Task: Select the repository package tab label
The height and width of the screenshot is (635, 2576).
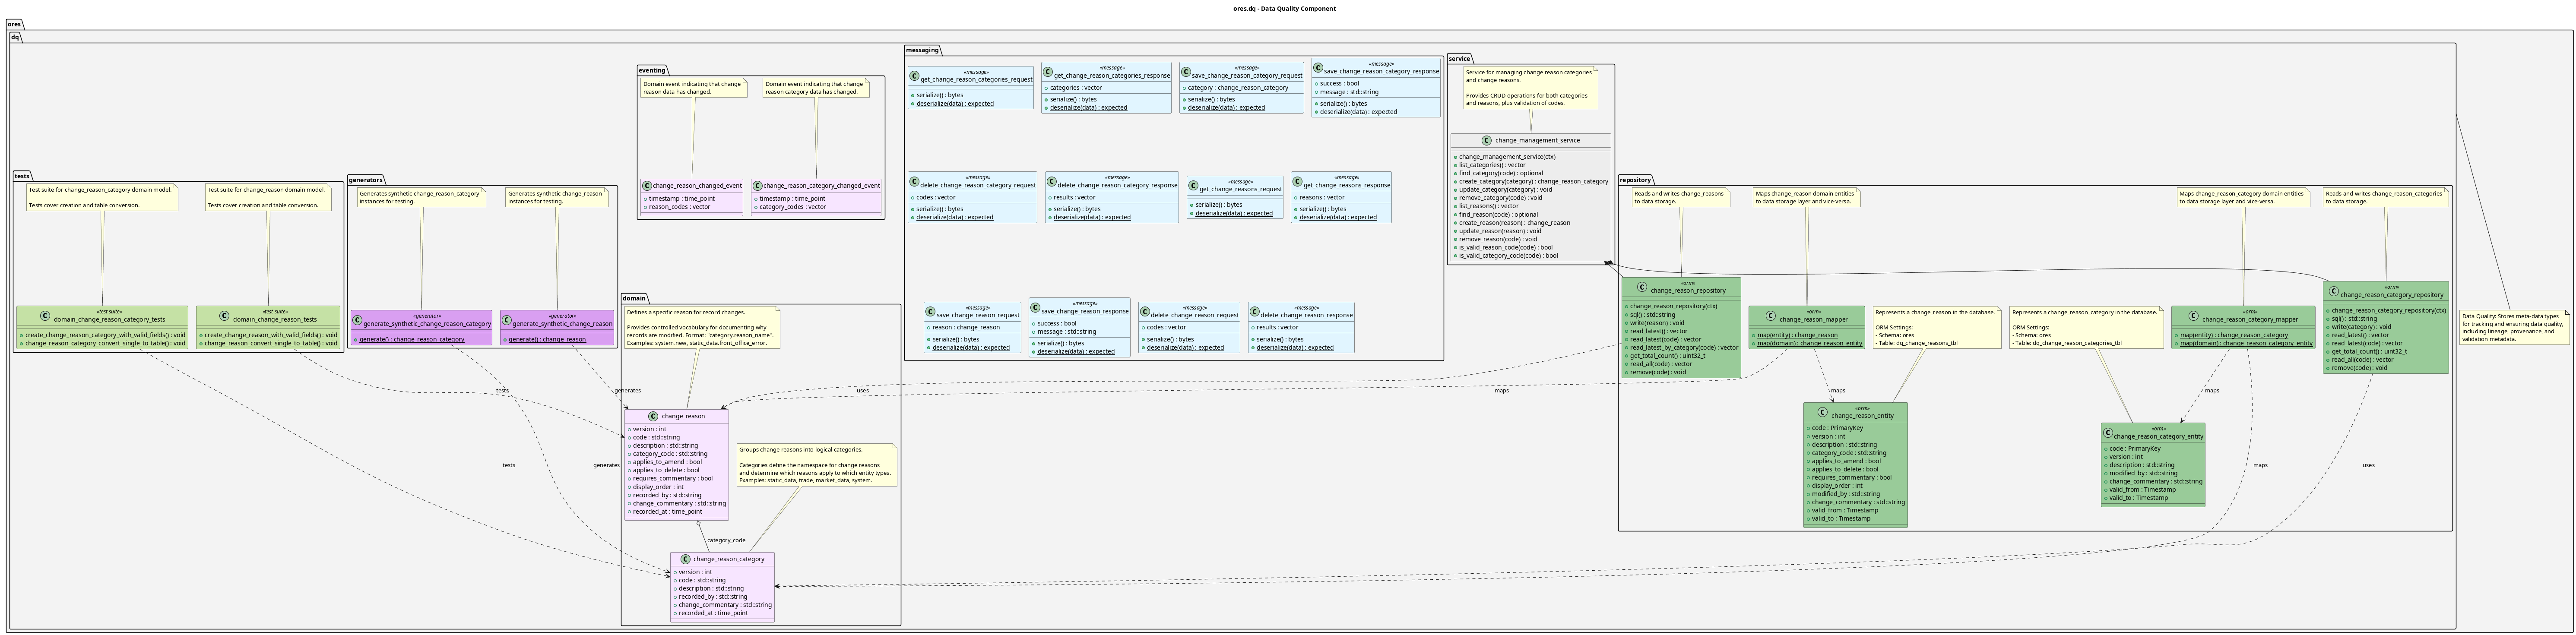Action: (1635, 180)
